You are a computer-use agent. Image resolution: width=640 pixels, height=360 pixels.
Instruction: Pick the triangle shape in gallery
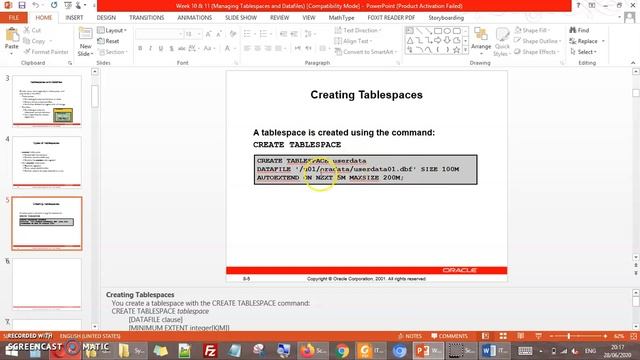click(x=410, y=40)
